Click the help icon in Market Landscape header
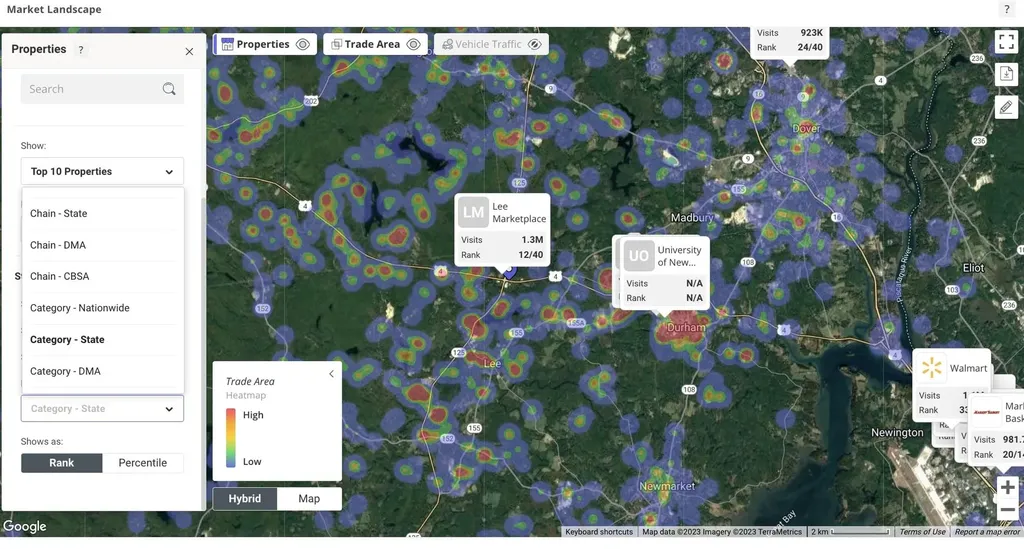Viewport: 1024px width, 549px height. pyautogui.click(x=1006, y=9)
